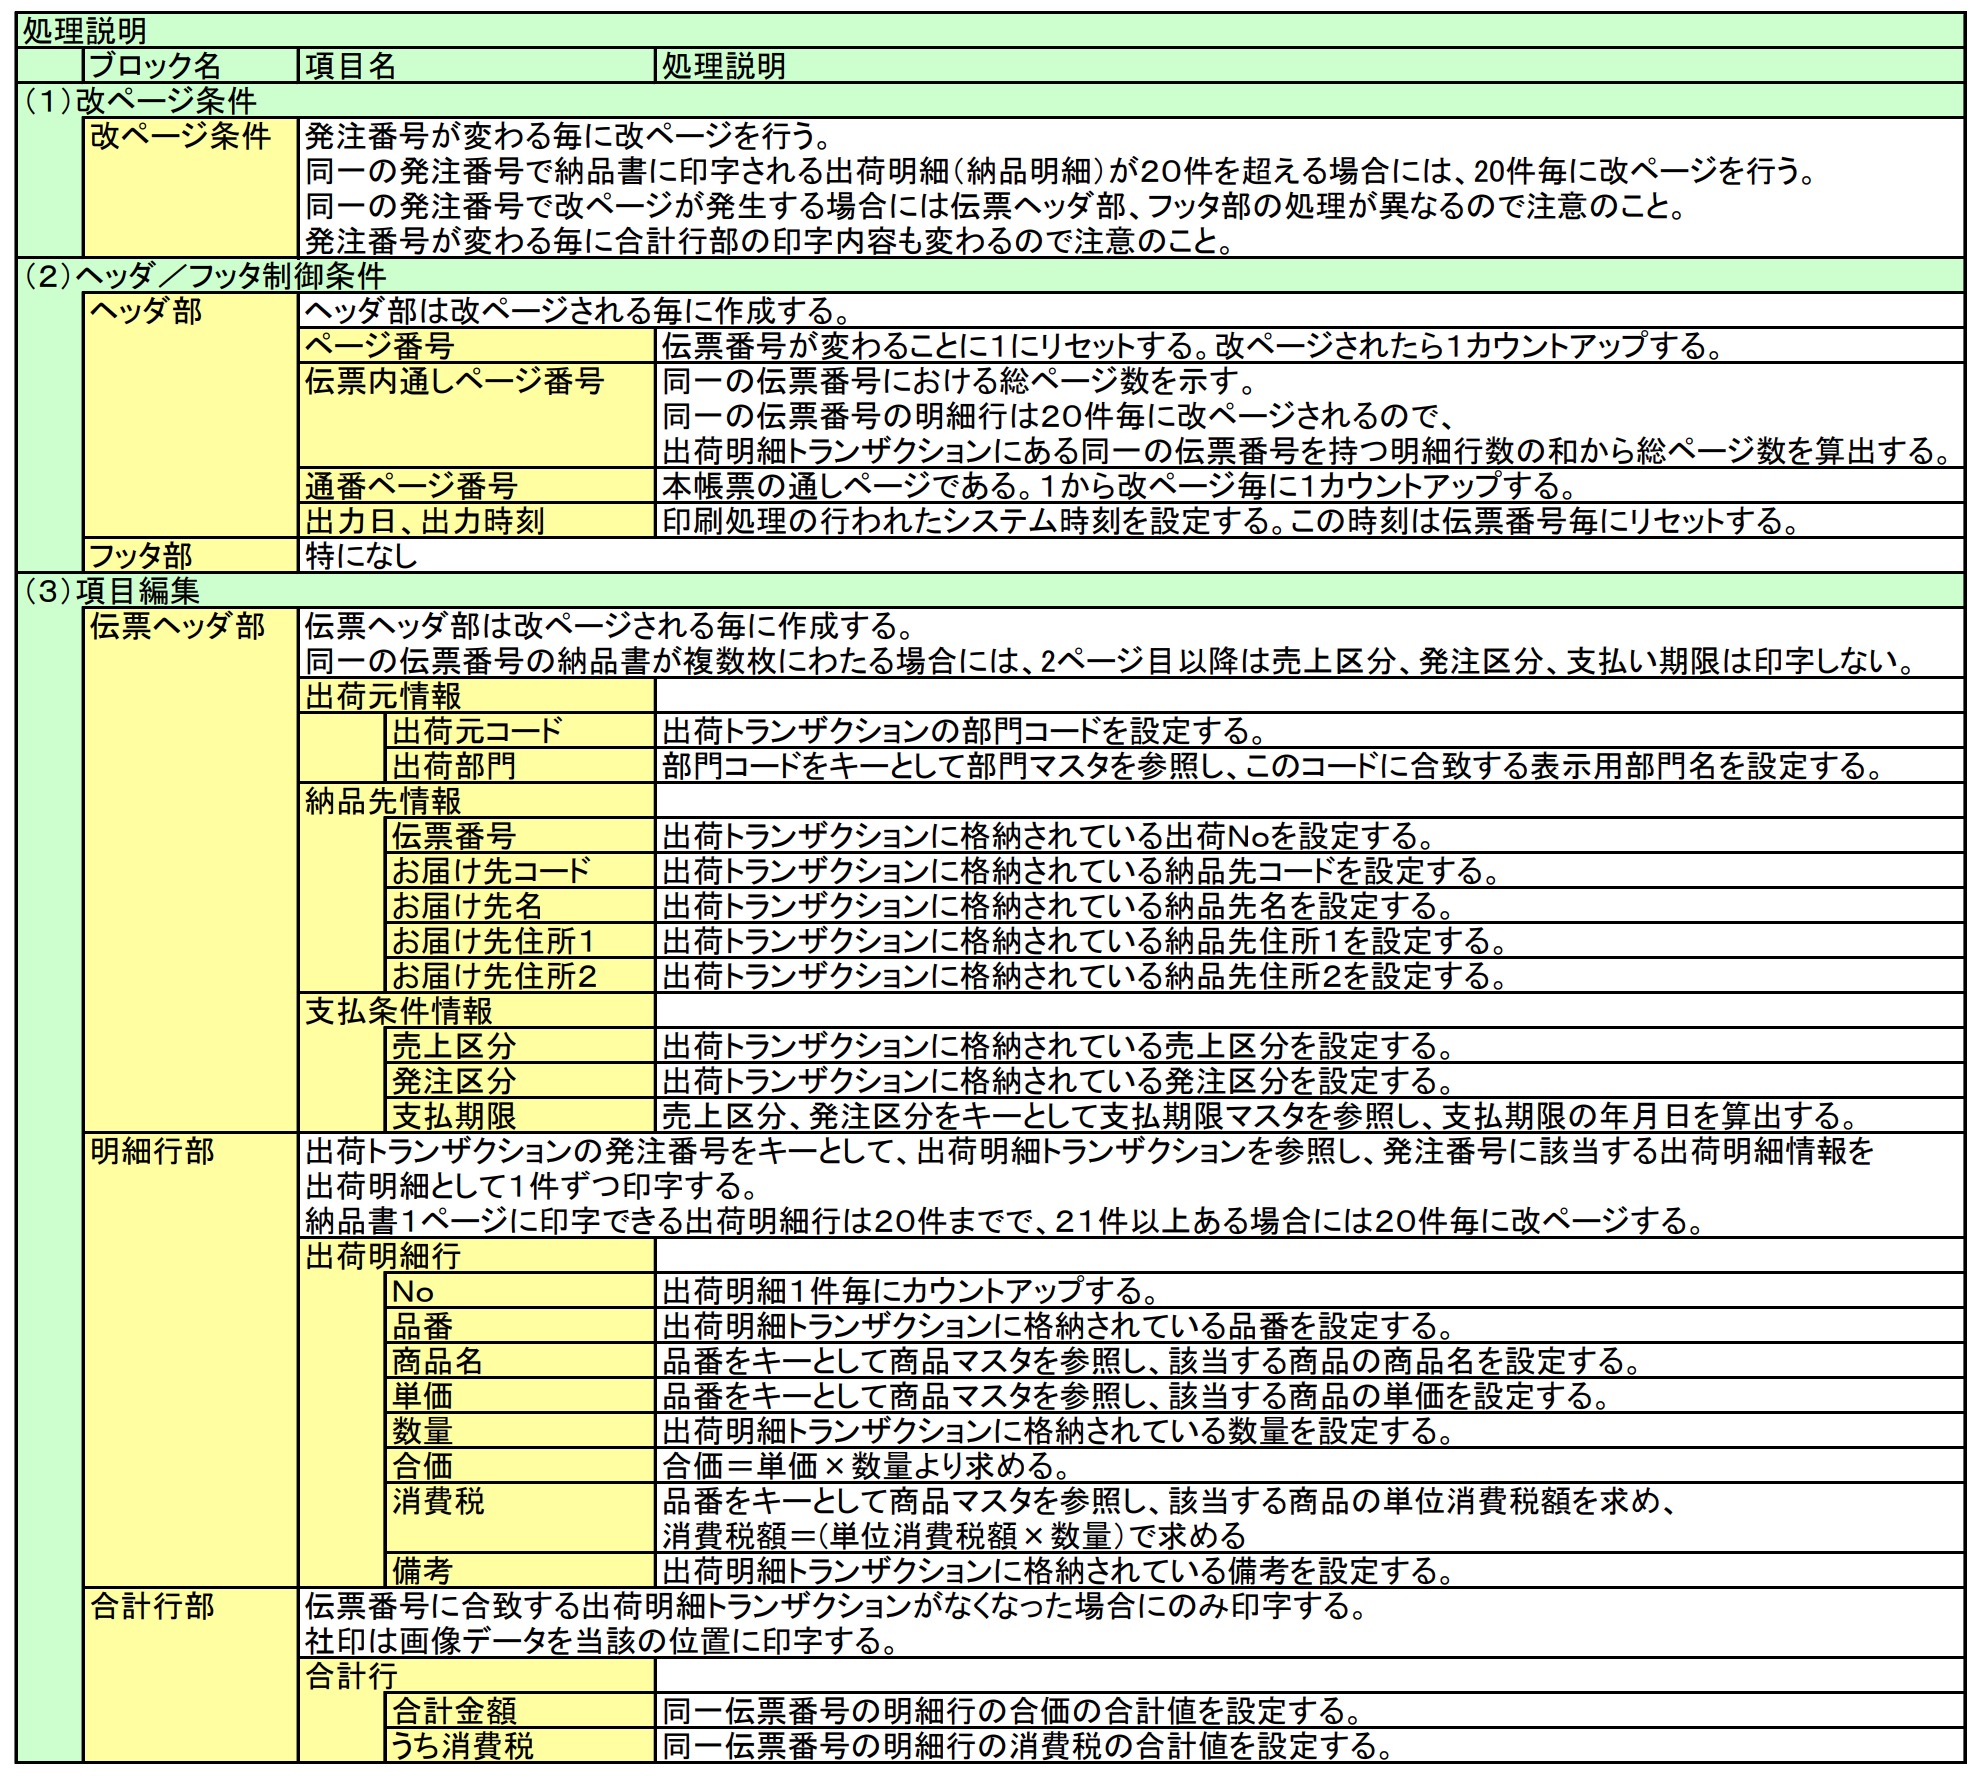This screenshot has width=1984, height=1778.
Task: Select the 伝票内通しページ番号 item cell
Action: click(x=477, y=416)
